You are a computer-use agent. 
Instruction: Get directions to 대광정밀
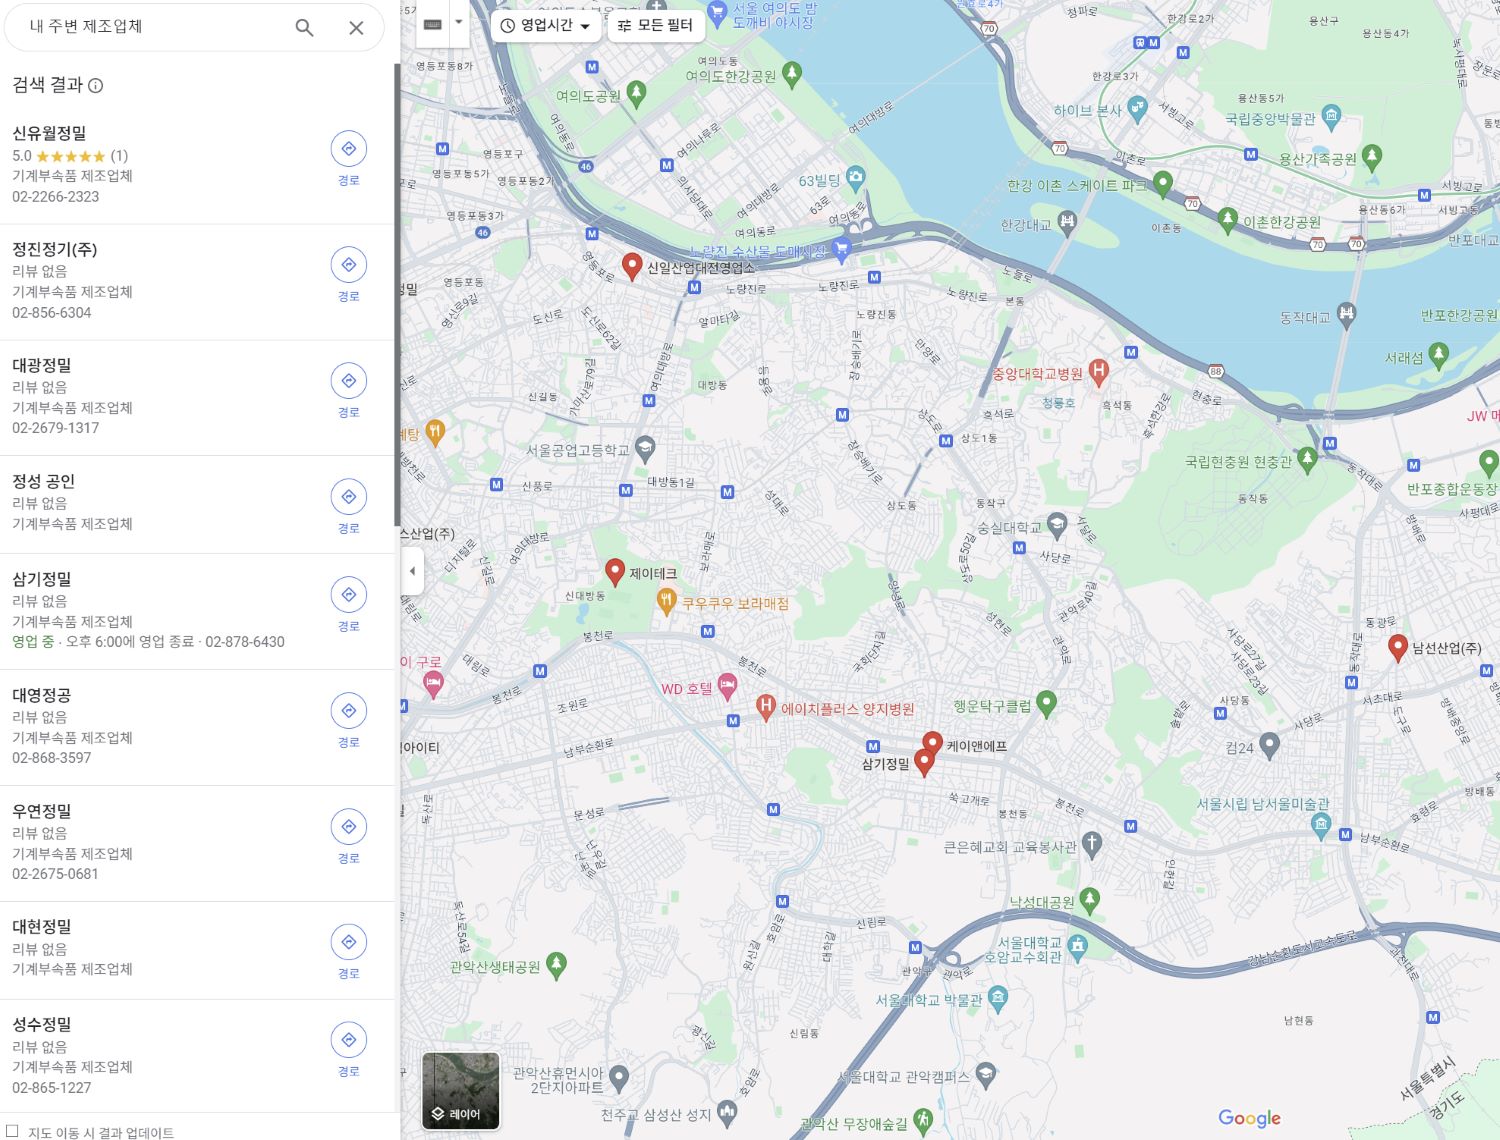point(349,381)
